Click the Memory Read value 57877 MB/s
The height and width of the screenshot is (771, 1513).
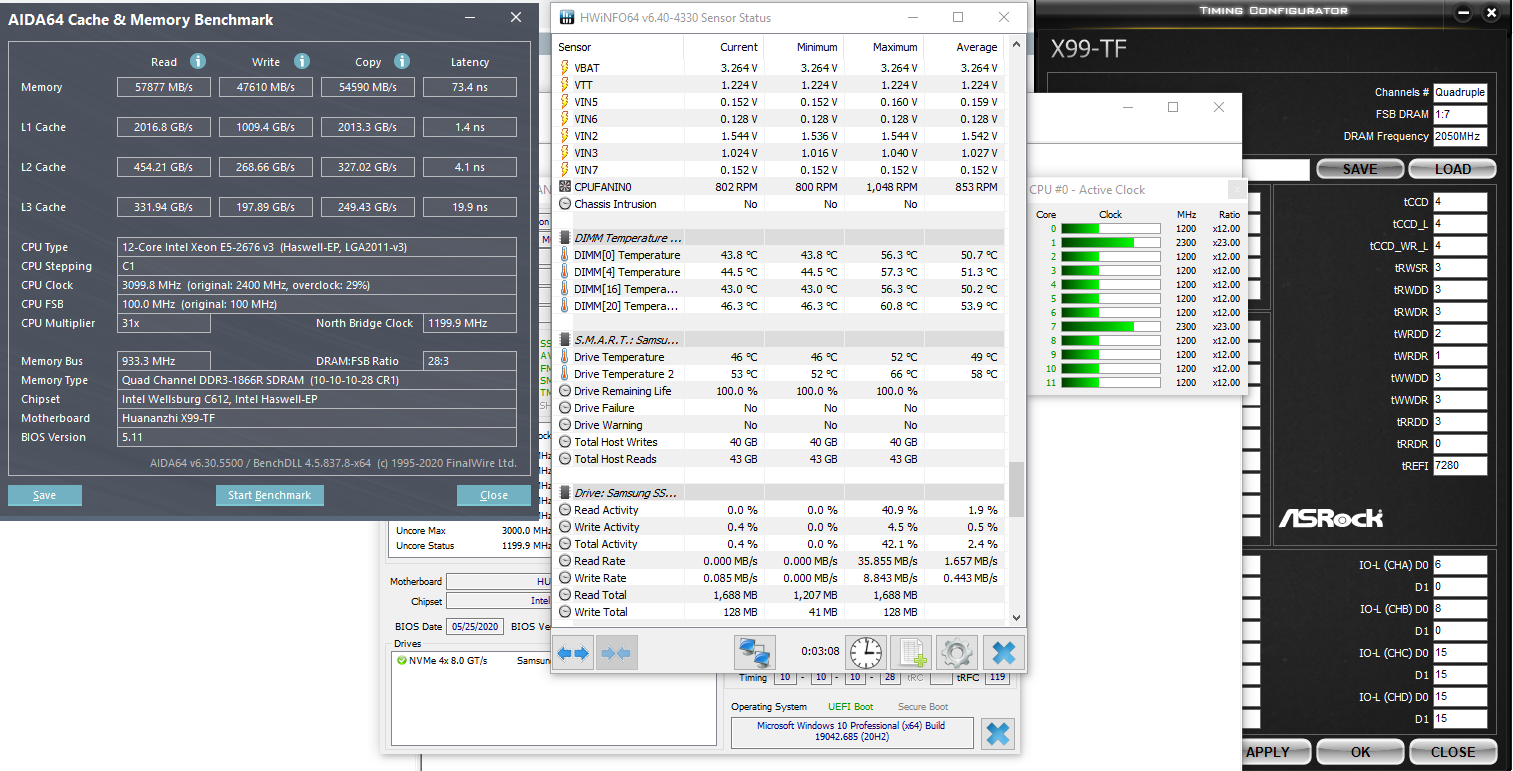tap(164, 87)
